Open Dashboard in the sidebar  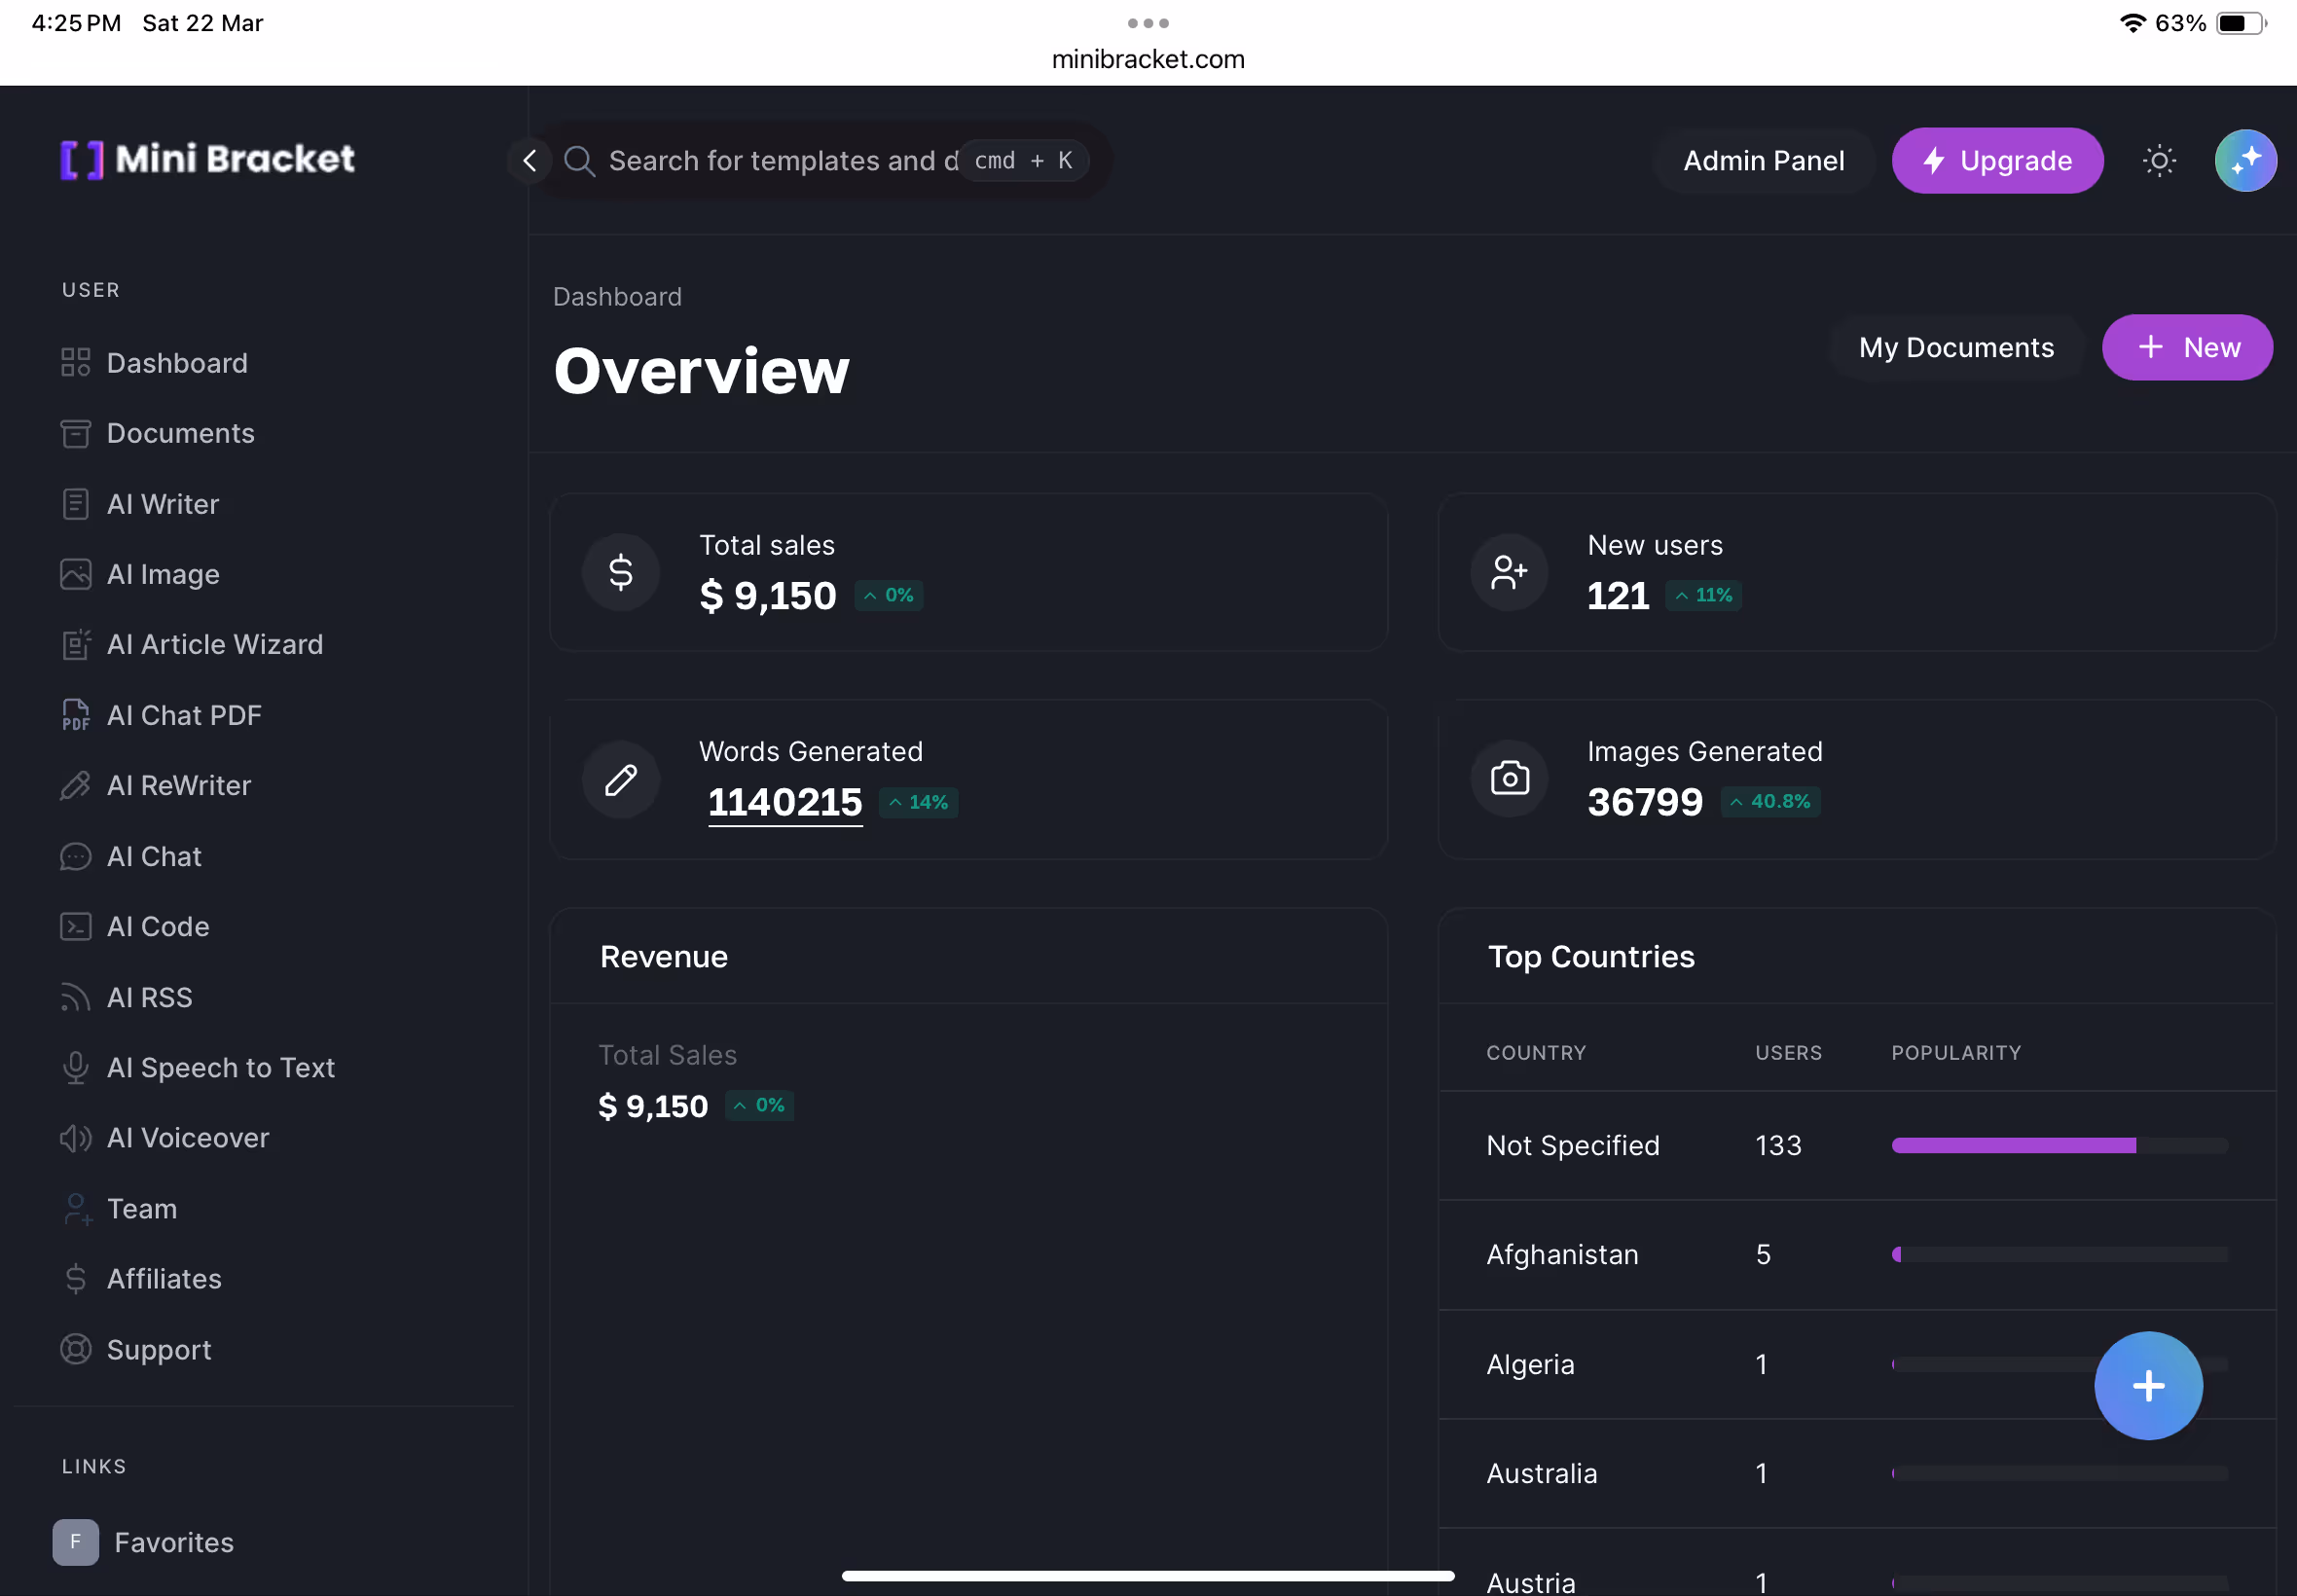(x=177, y=363)
